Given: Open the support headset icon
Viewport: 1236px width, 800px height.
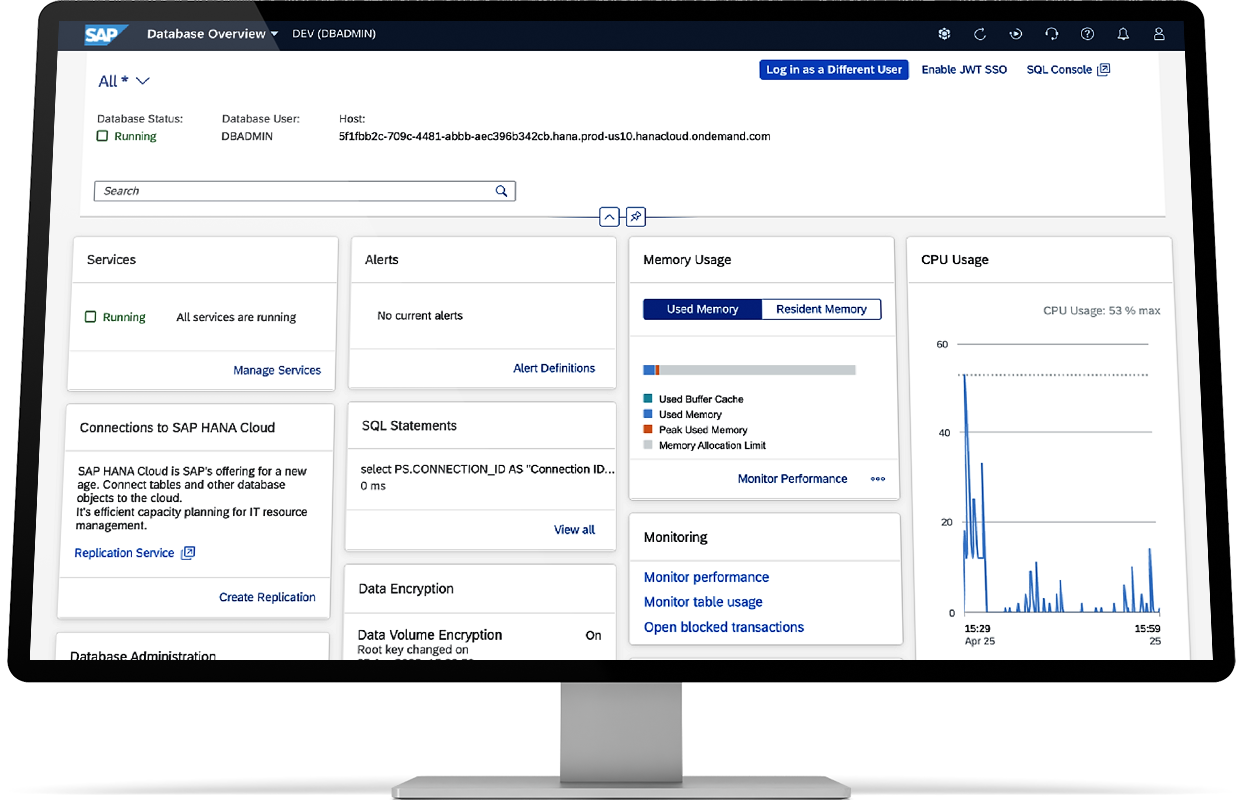Looking at the screenshot, I should pos(1052,34).
